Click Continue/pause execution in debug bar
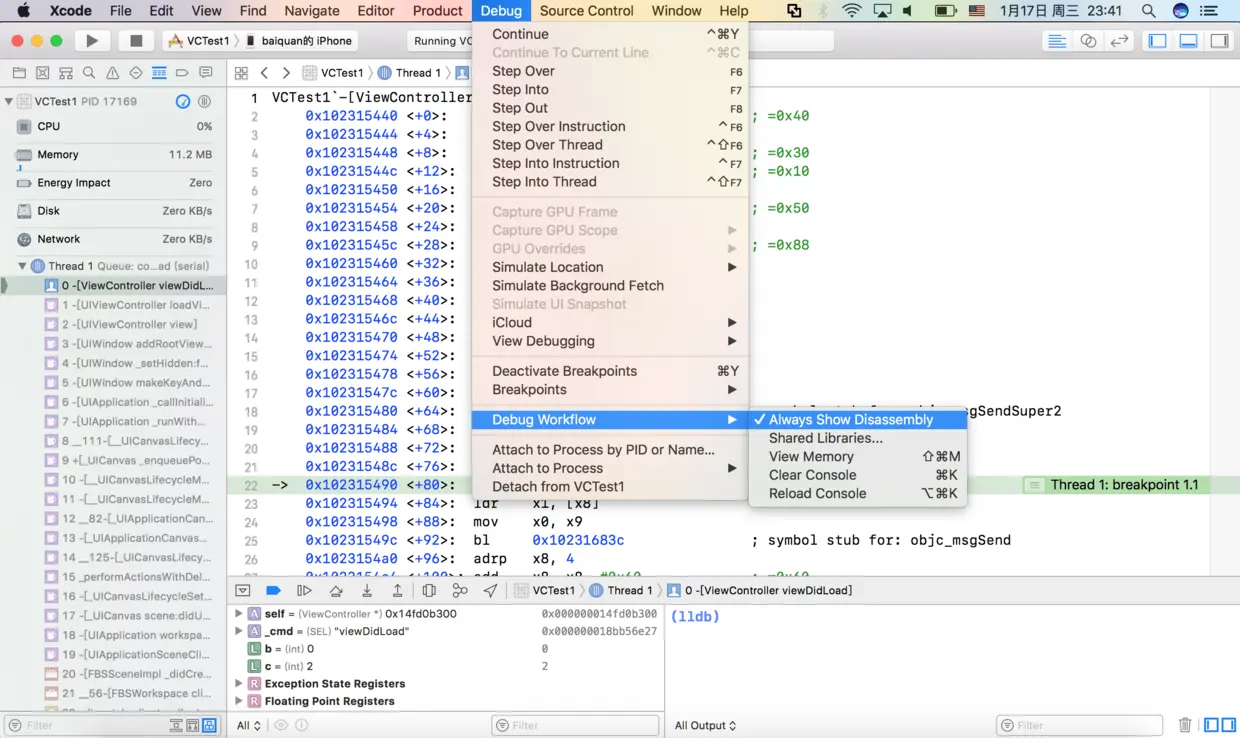Viewport: 1240px width, 738px height. point(305,591)
